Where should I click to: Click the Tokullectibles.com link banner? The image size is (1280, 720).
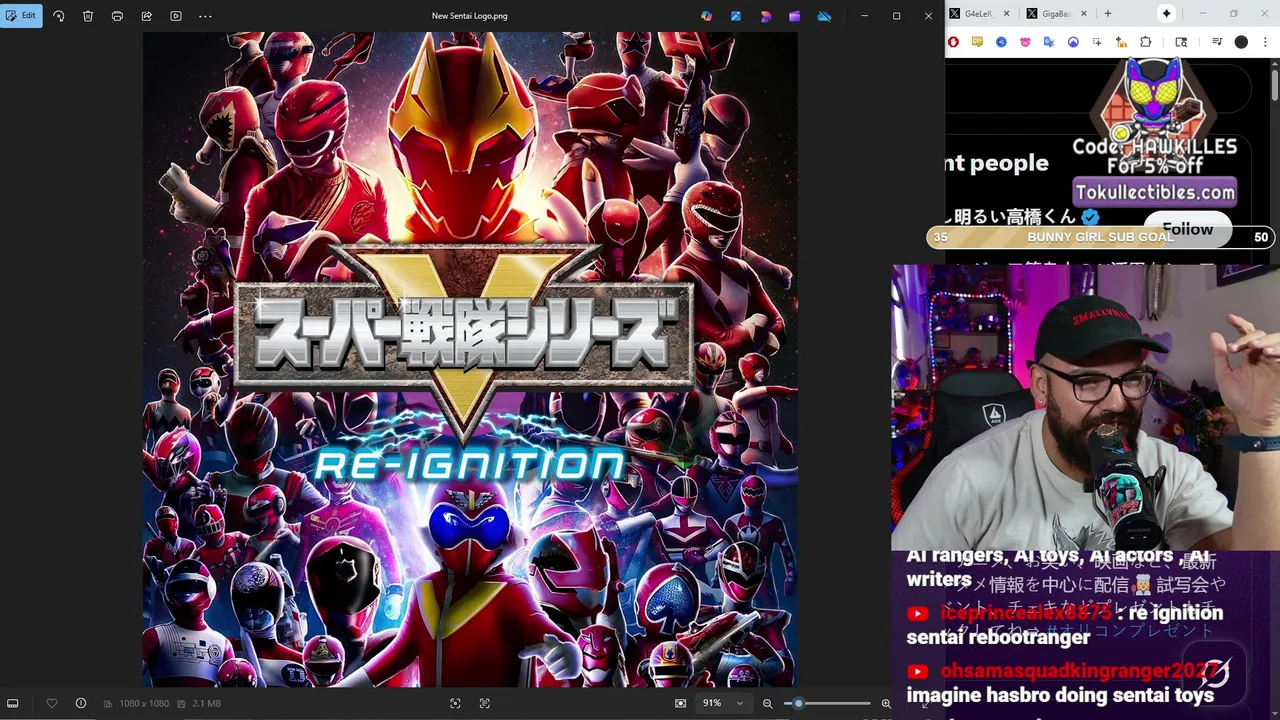click(1155, 192)
